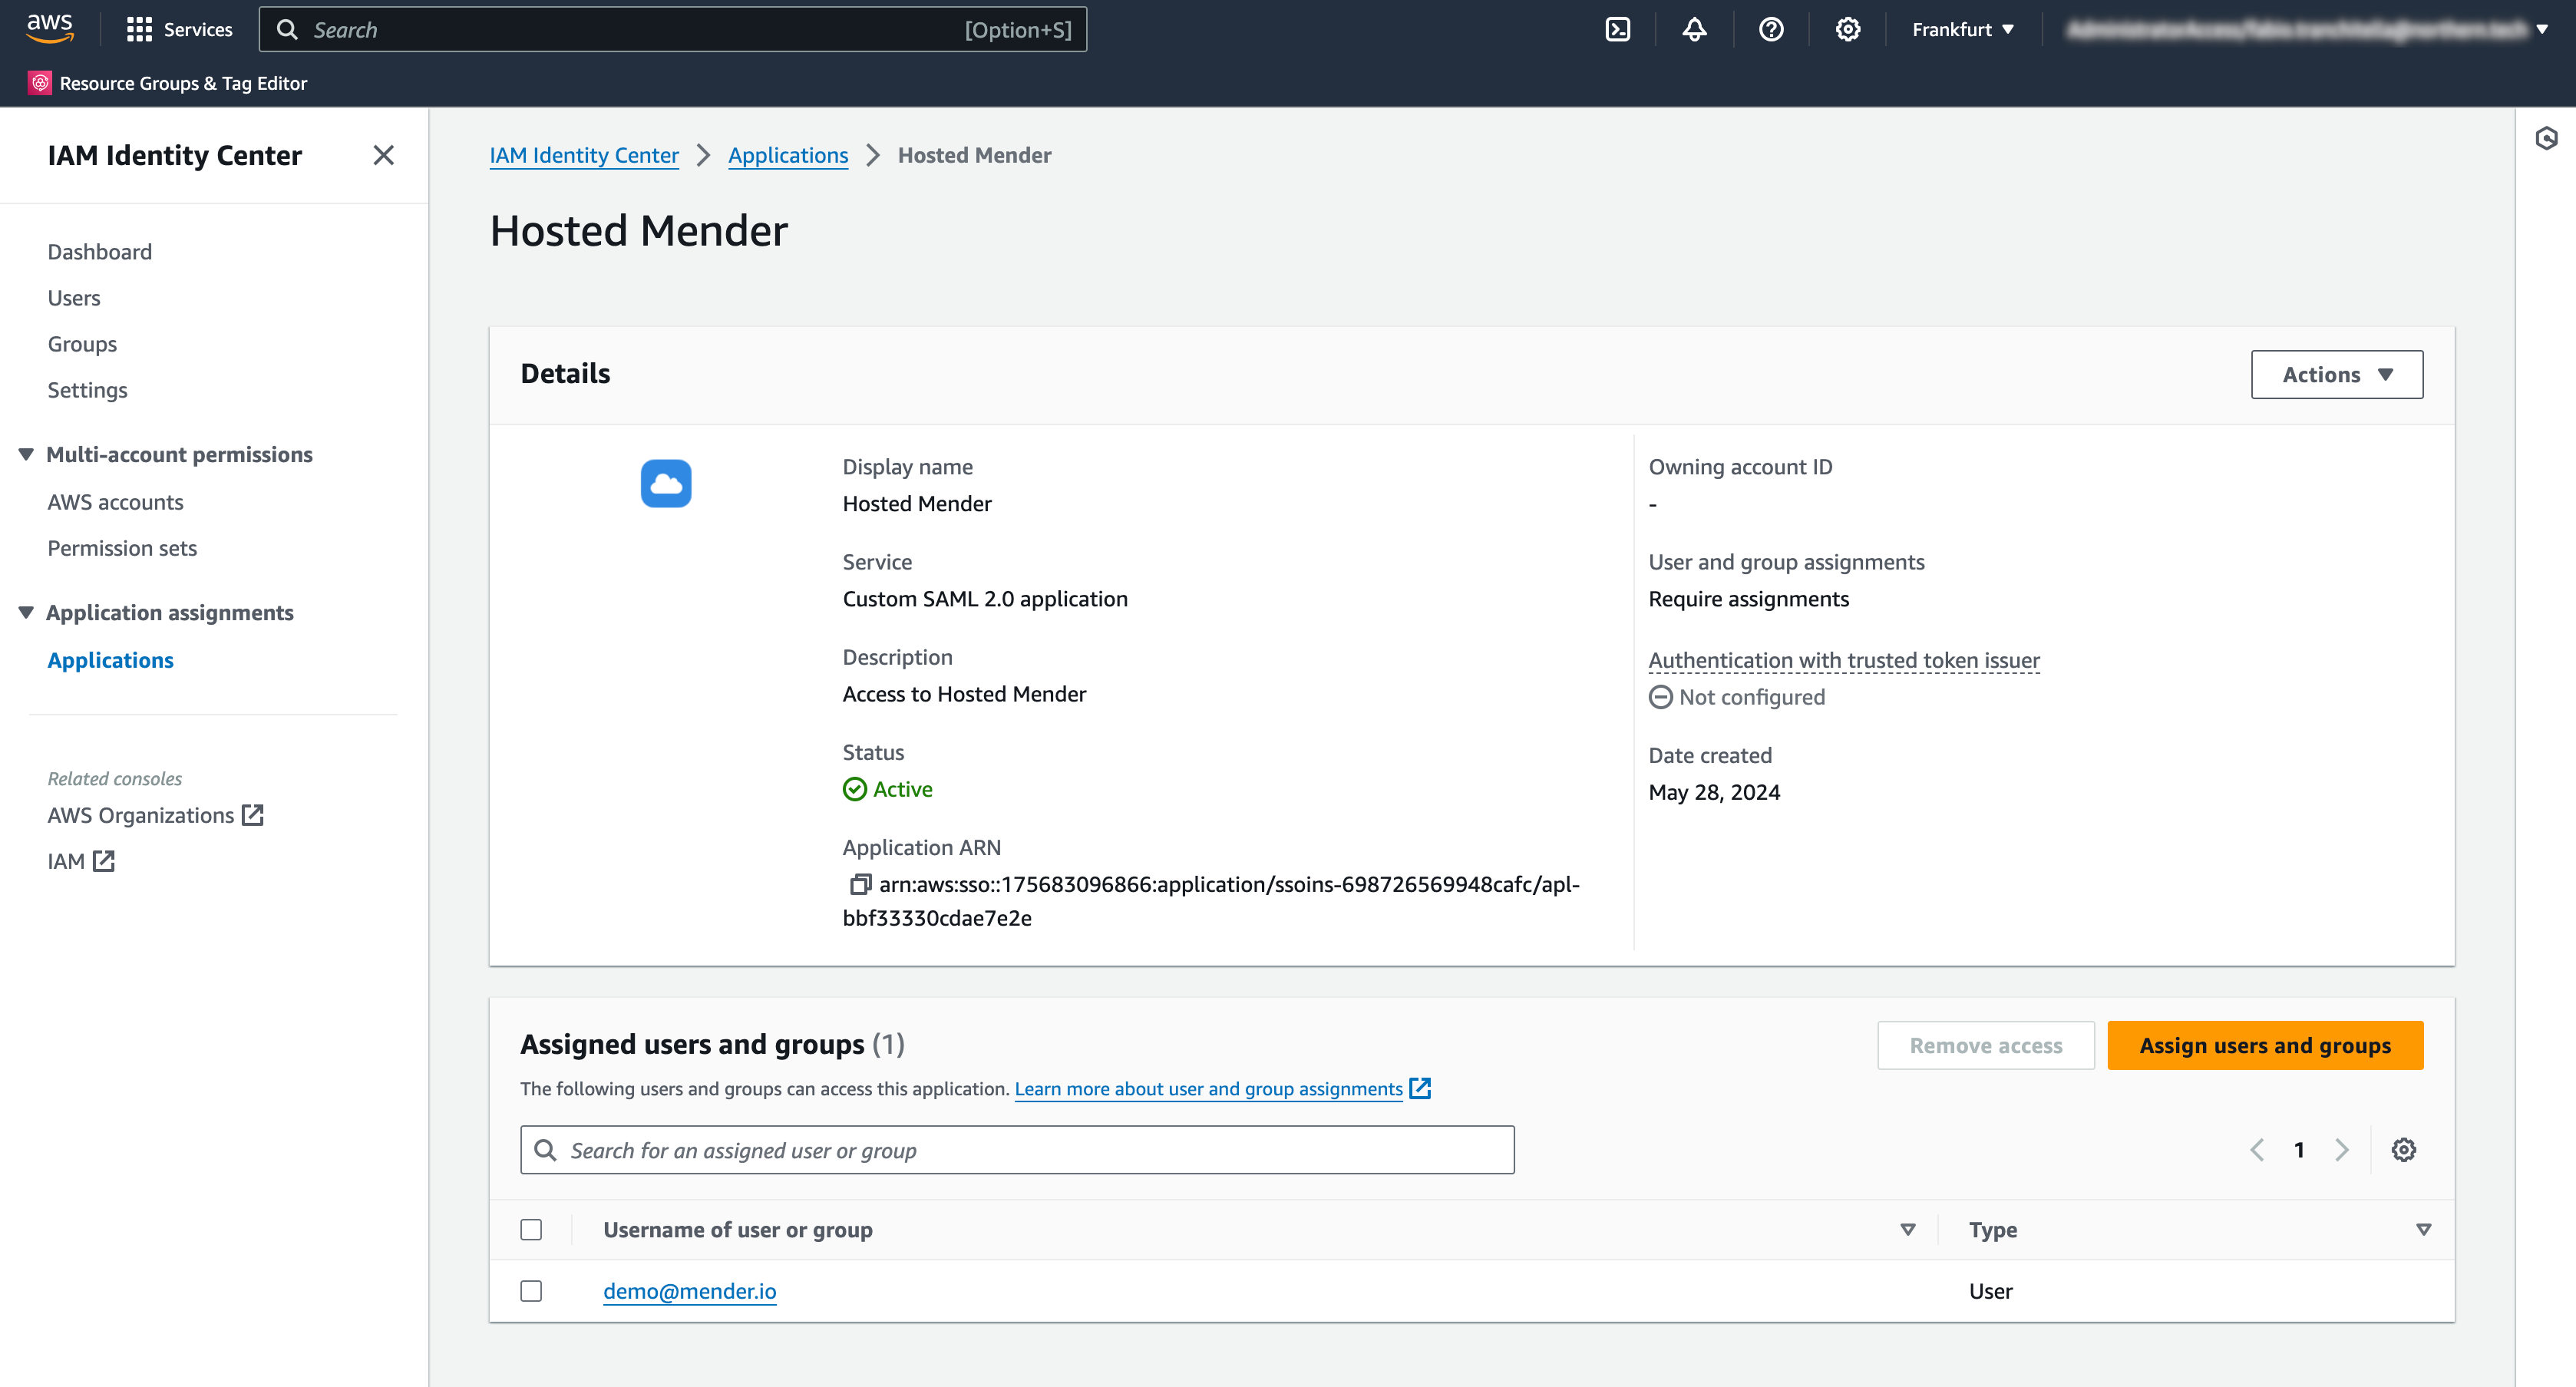Open the Frankfurt region dropdown

[x=1961, y=29]
